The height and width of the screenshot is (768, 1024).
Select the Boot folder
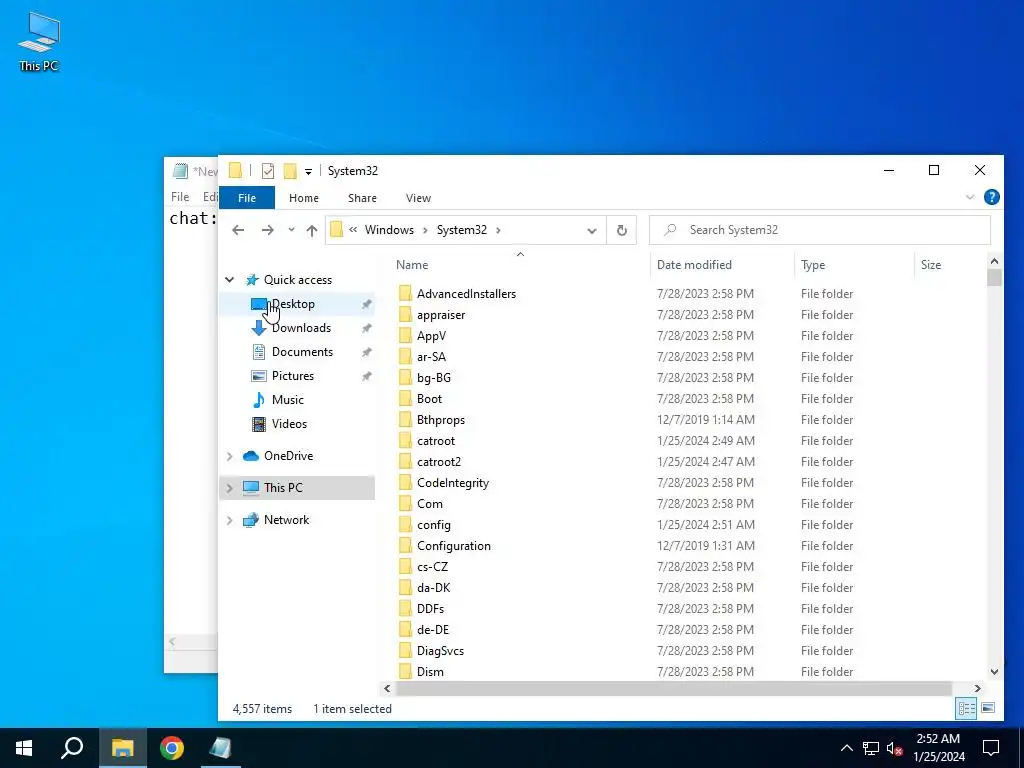tap(429, 398)
